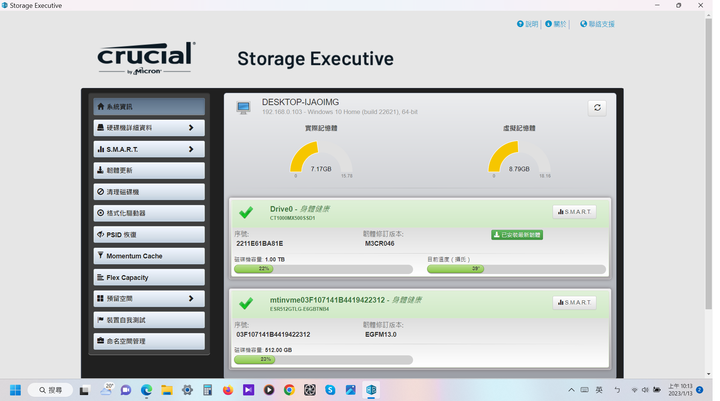This screenshot has width=720, height=401.
Task: Click serial number 2211E61BA81E
Action: click(259, 243)
